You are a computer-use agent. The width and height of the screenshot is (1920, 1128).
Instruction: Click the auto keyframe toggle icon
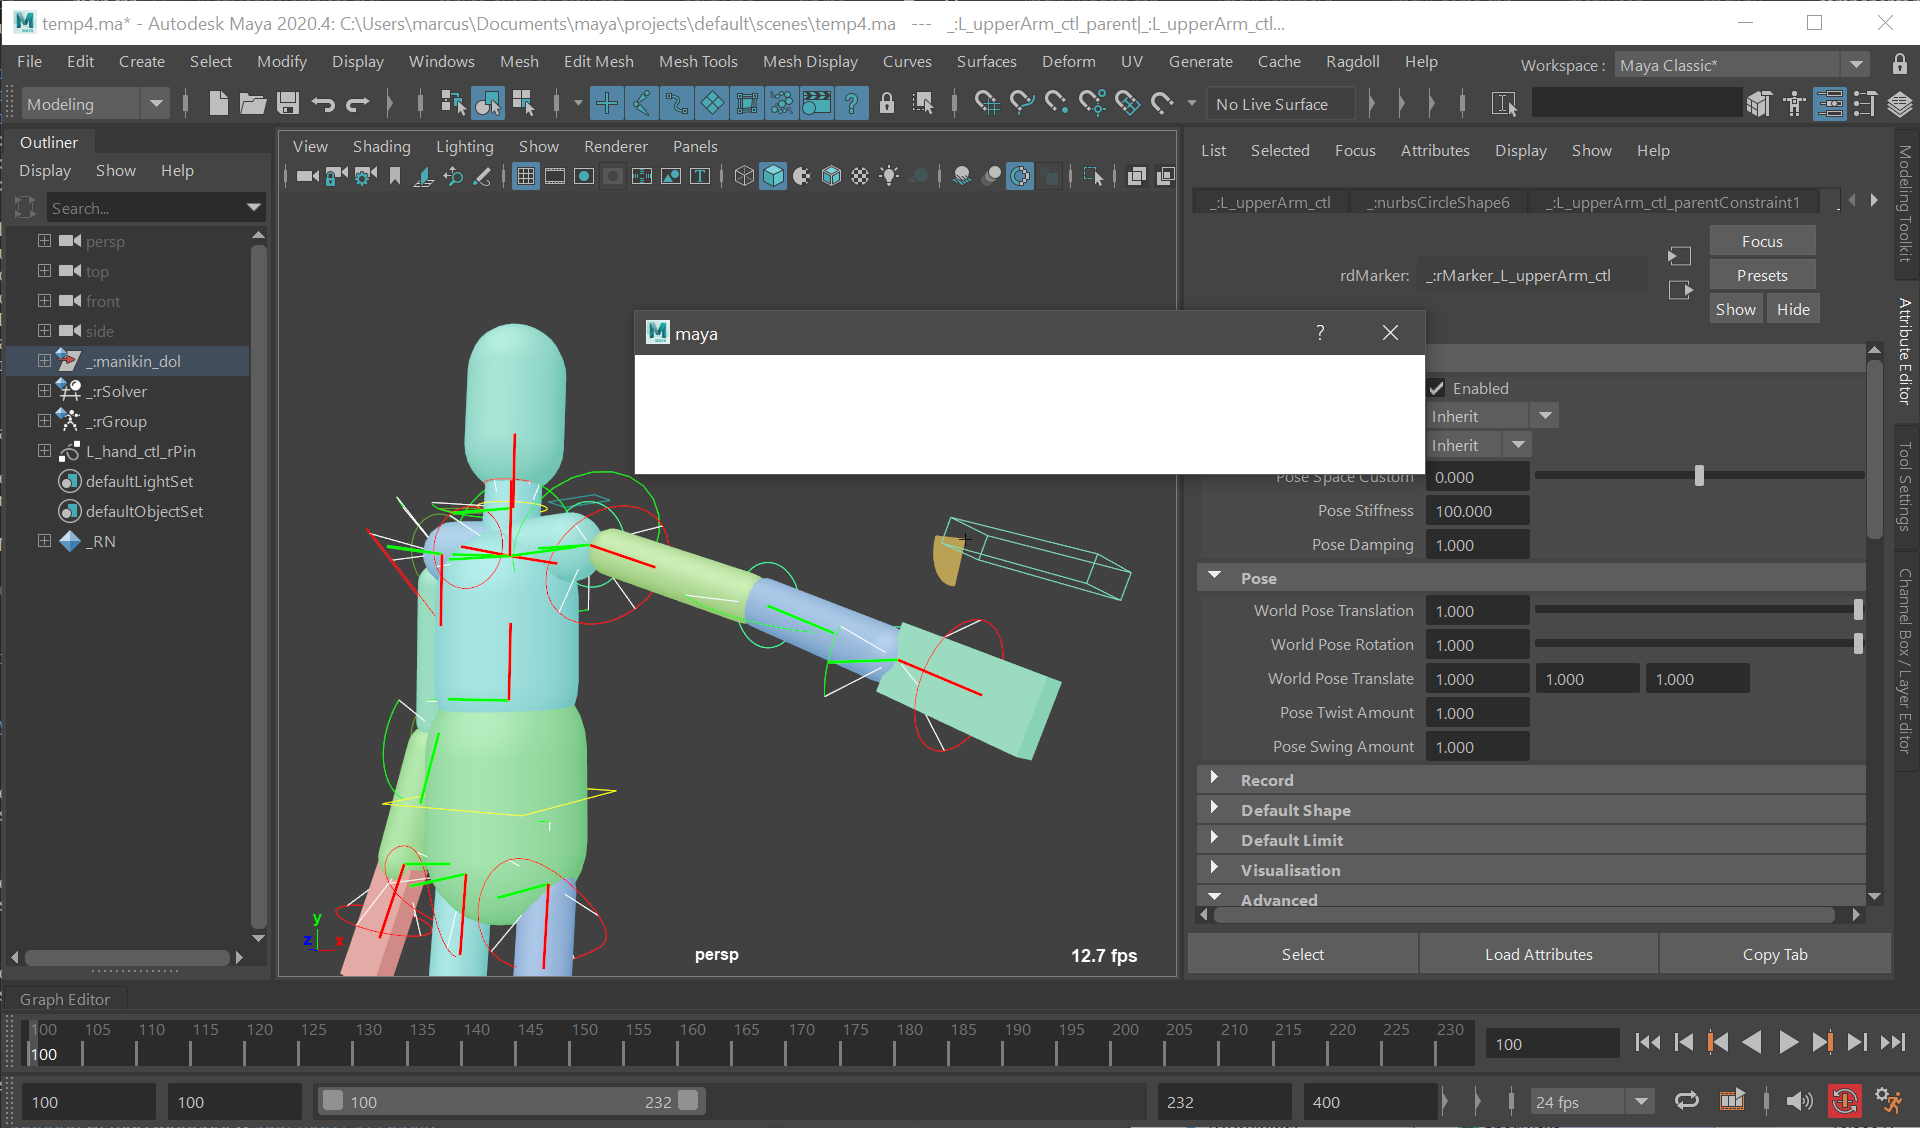coord(1844,1101)
